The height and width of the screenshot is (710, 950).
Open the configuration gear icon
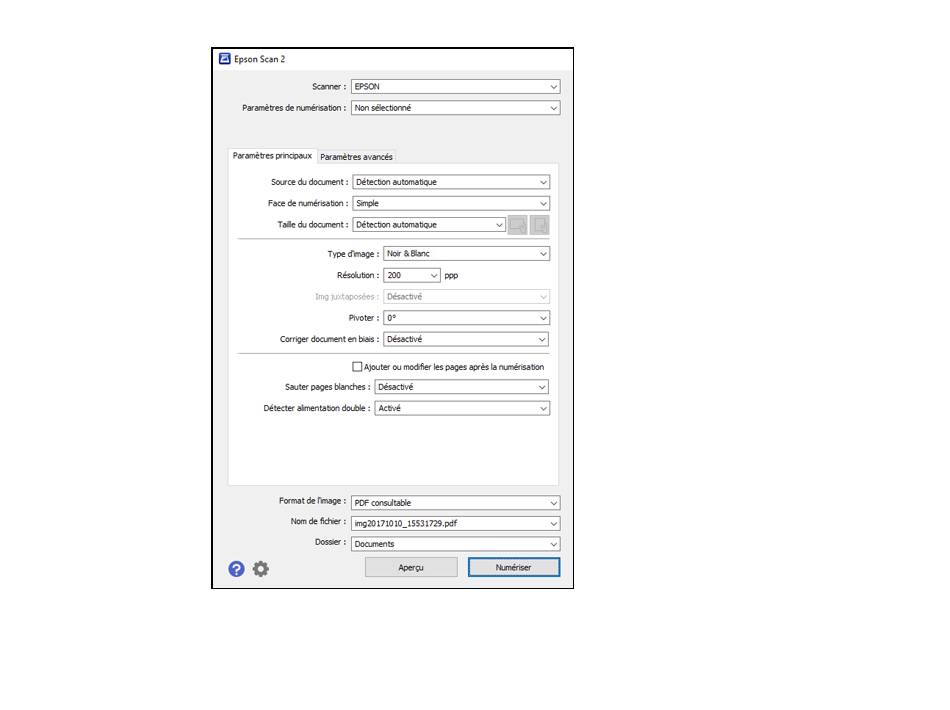point(261,569)
